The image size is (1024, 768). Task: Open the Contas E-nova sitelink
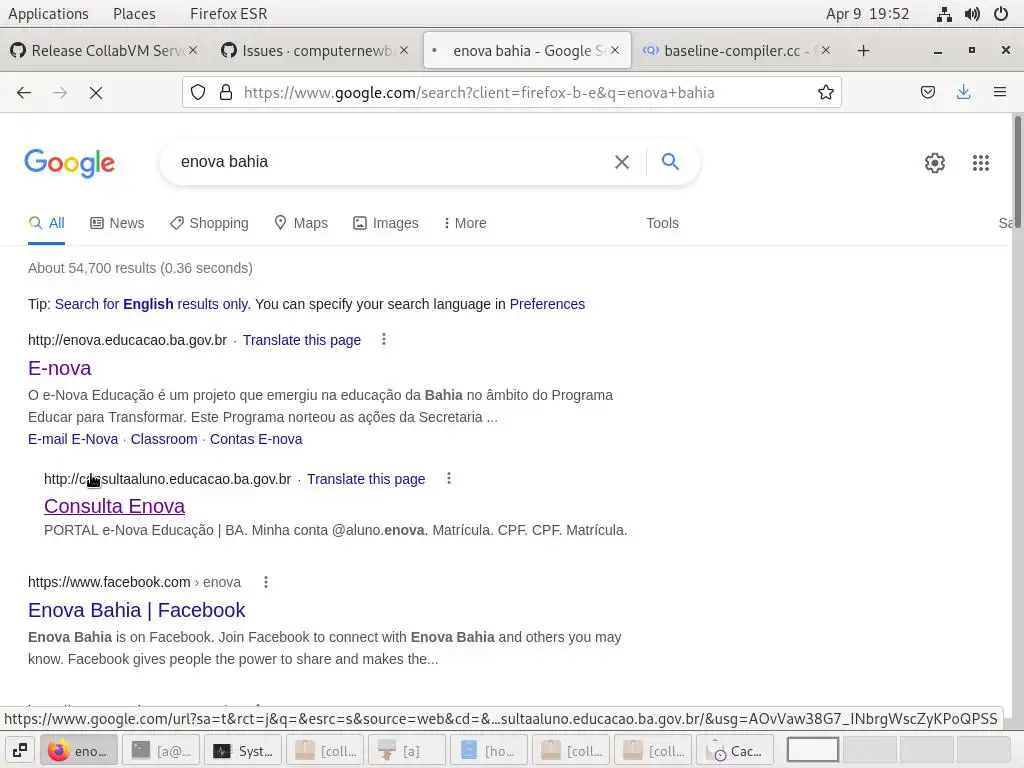tap(256, 440)
